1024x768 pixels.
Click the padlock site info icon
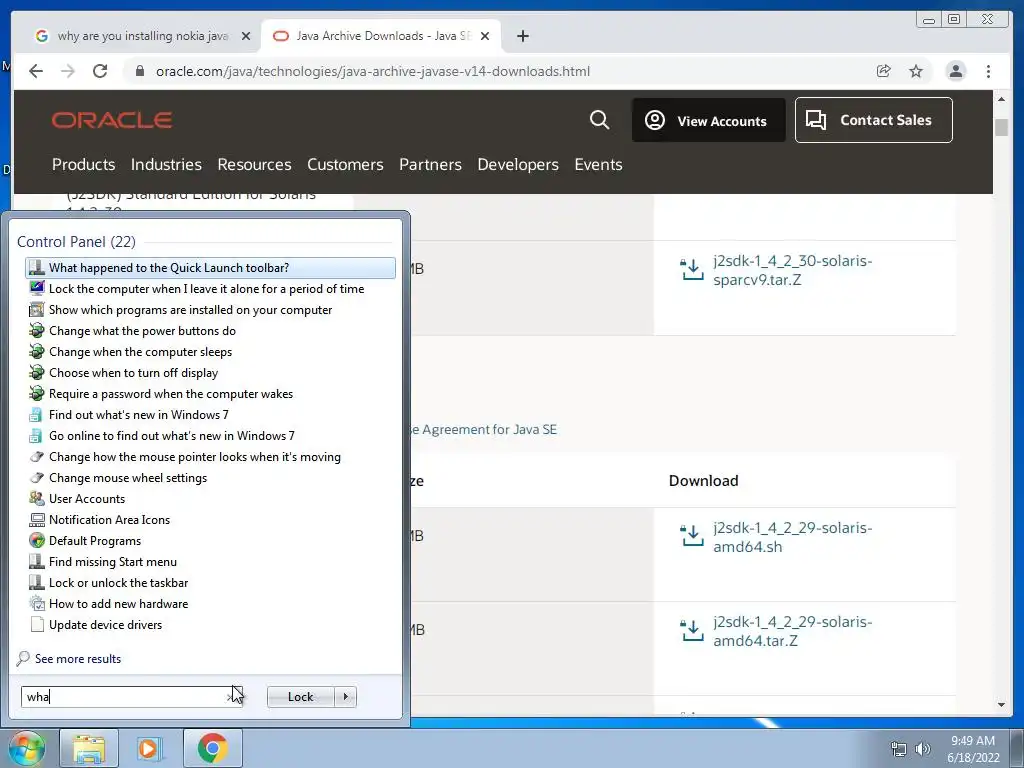pos(139,71)
